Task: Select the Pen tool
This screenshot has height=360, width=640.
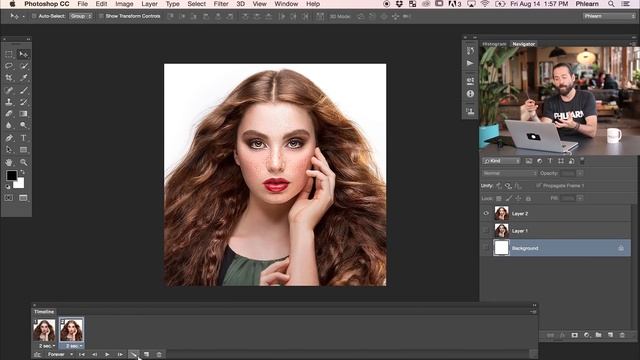Action: coord(9,138)
